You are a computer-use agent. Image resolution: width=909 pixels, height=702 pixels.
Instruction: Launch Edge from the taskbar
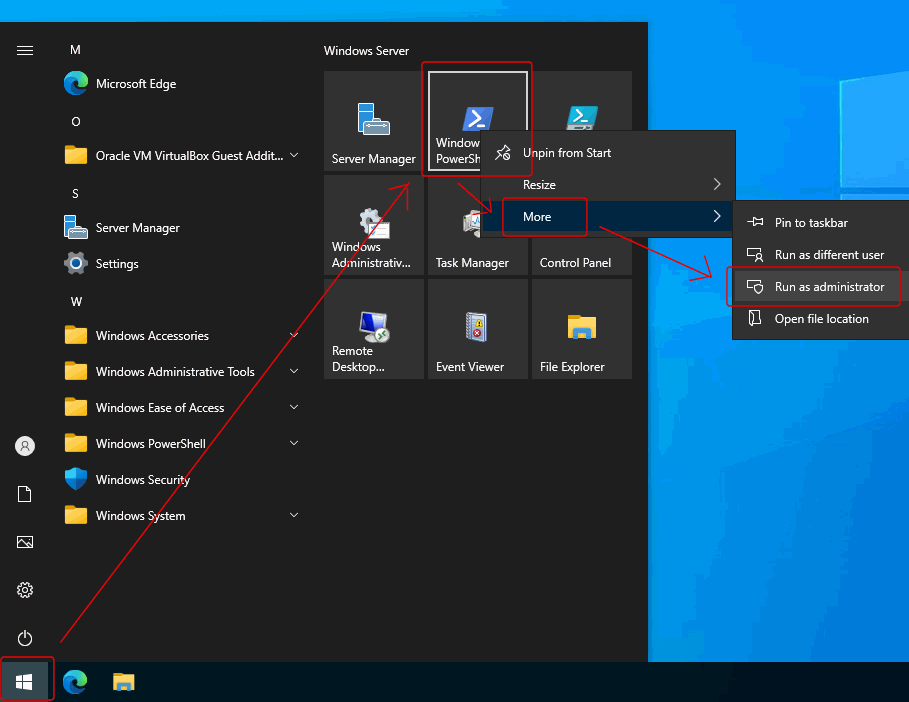tap(75, 682)
